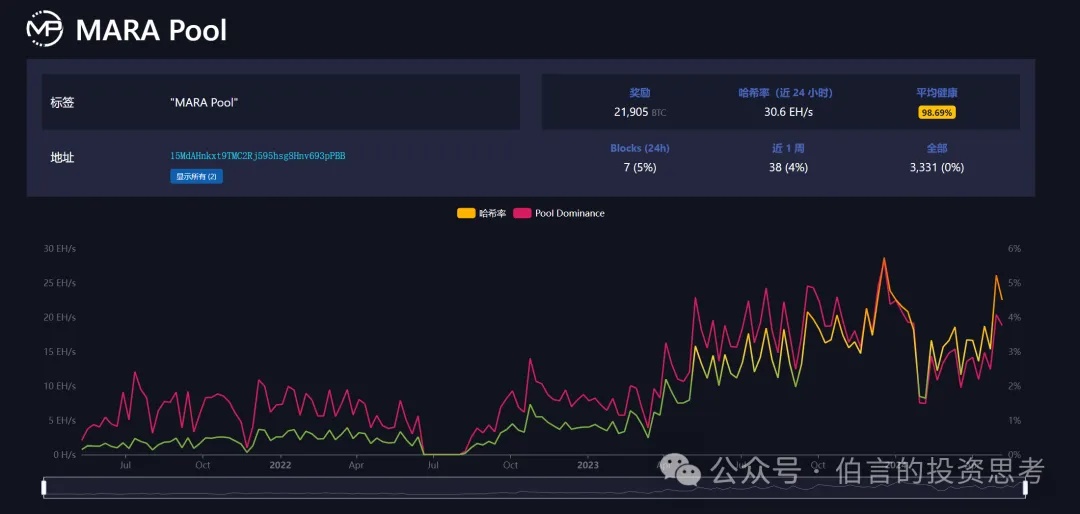Select the Blocks (24h) stat header
1080x514 pixels.
pos(639,148)
